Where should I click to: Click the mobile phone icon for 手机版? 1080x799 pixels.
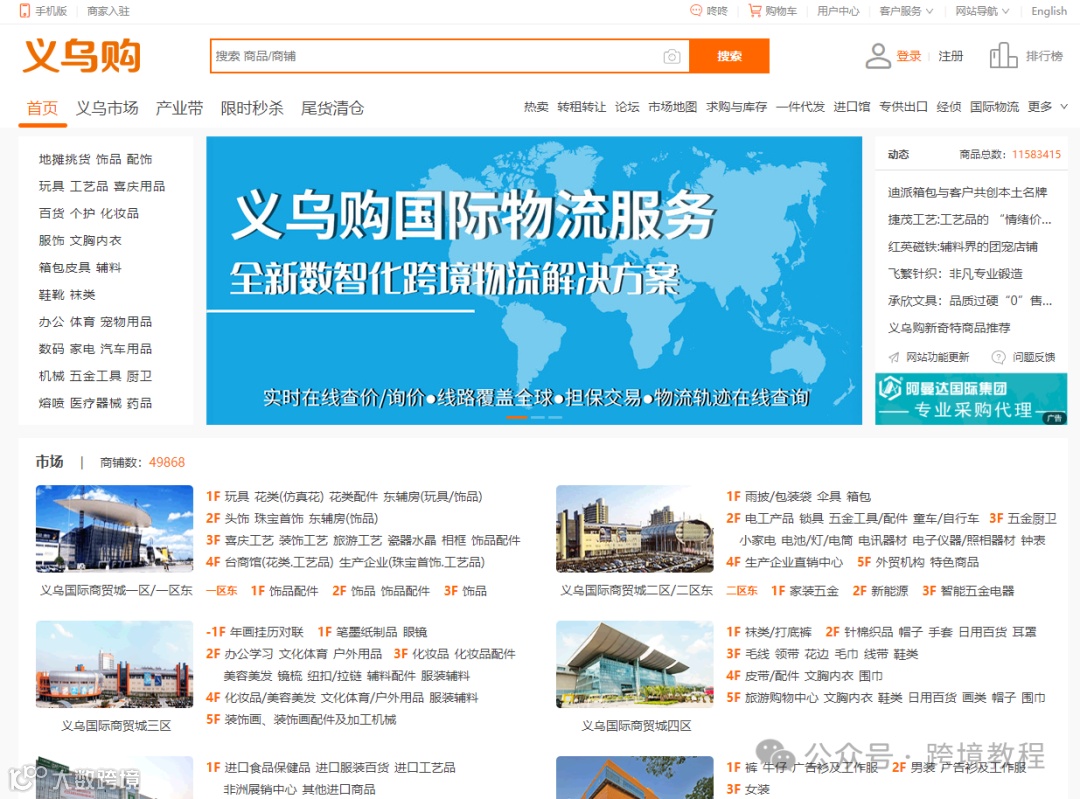click(25, 11)
